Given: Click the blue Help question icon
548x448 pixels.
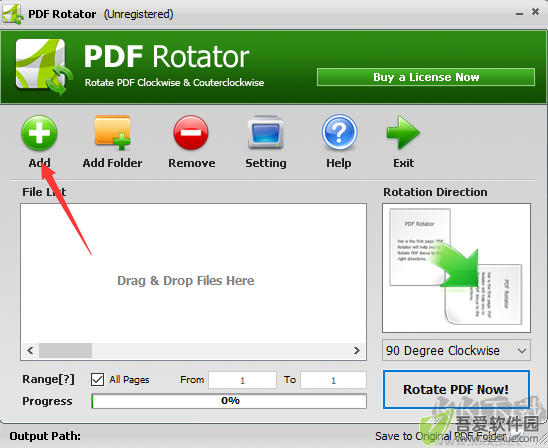Looking at the screenshot, I should coord(339,132).
